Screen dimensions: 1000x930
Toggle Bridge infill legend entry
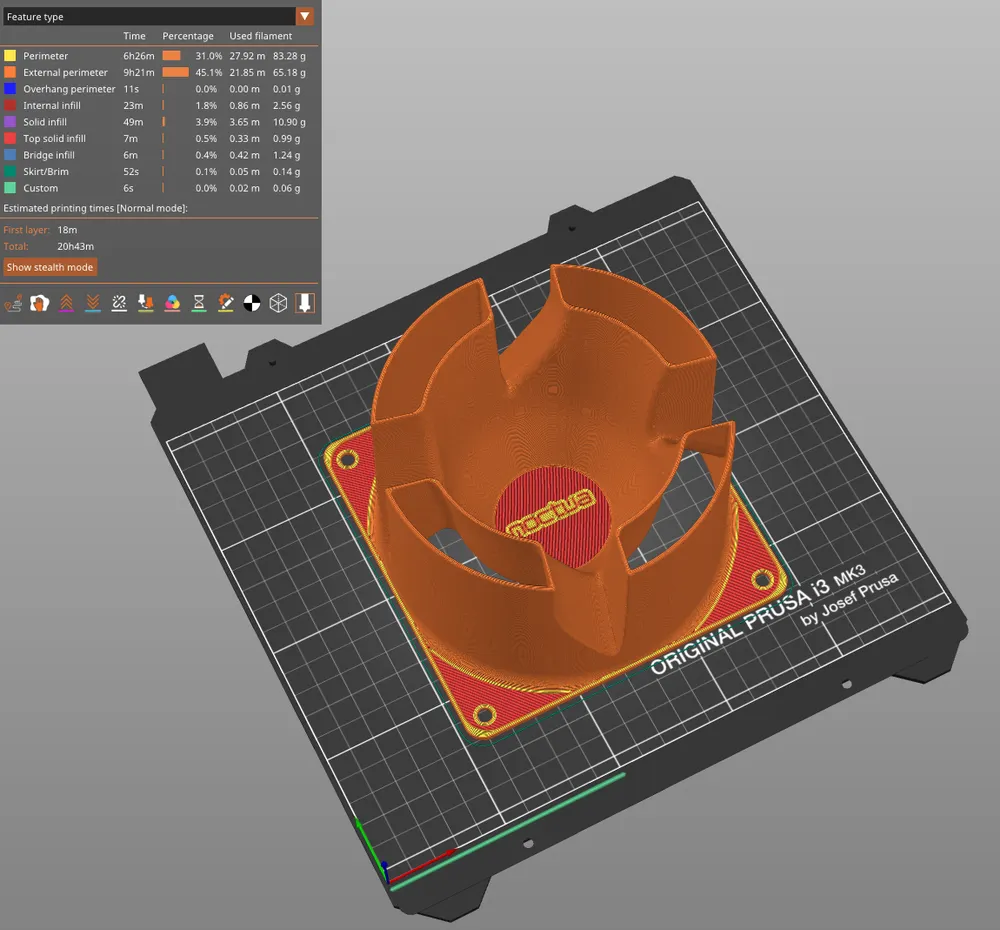tap(49, 155)
